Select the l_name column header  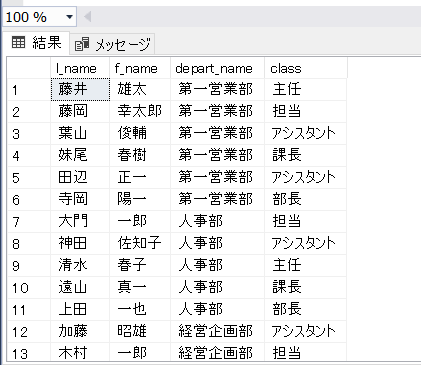tap(80, 68)
